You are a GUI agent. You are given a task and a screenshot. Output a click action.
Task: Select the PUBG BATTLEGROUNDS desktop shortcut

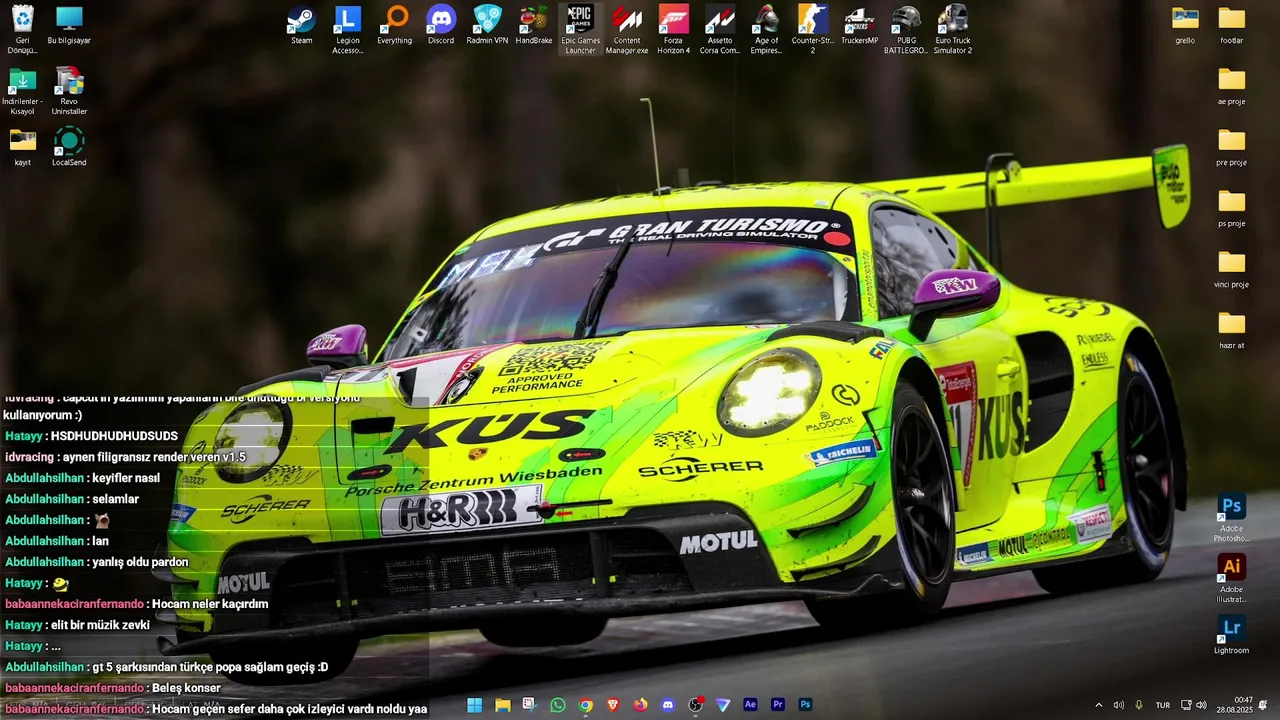[906, 30]
